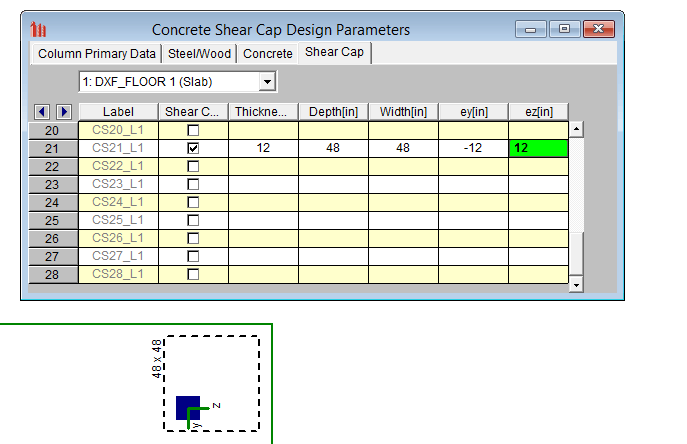Click label cell CS24_L1
The height and width of the screenshot is (444, 687).
click(118, 202)
